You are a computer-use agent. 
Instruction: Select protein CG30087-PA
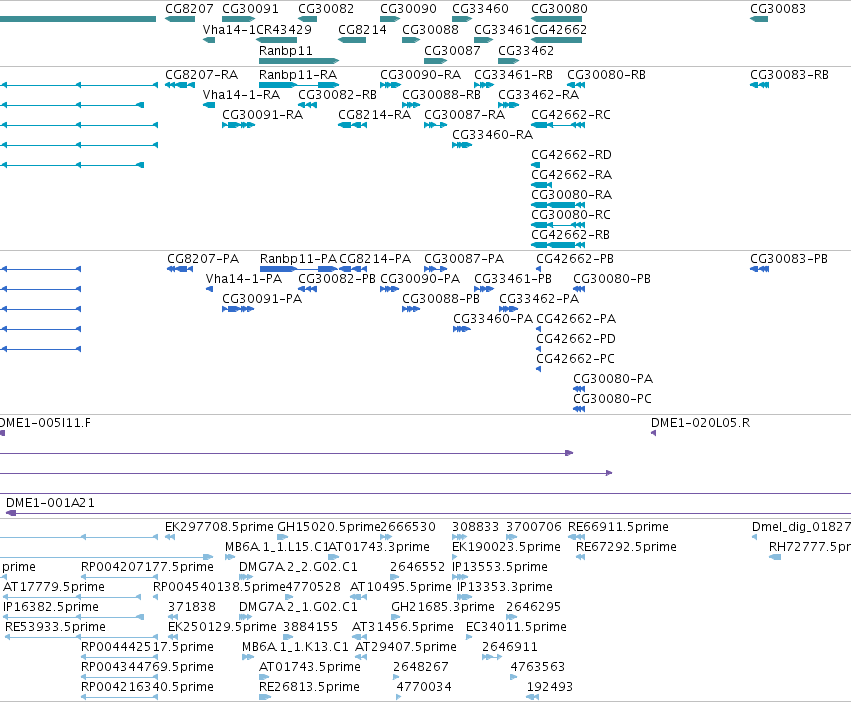(463, 259)
